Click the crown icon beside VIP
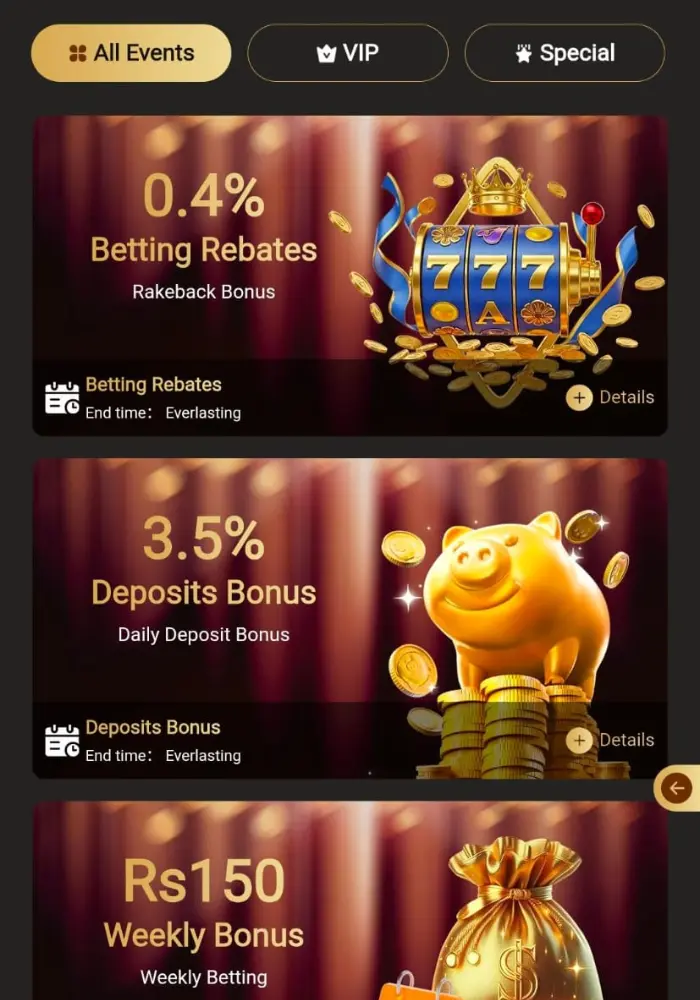Image resolution: width=700 pixels, height=1000 pixels. pyautogui.click(x=326, y=54)
